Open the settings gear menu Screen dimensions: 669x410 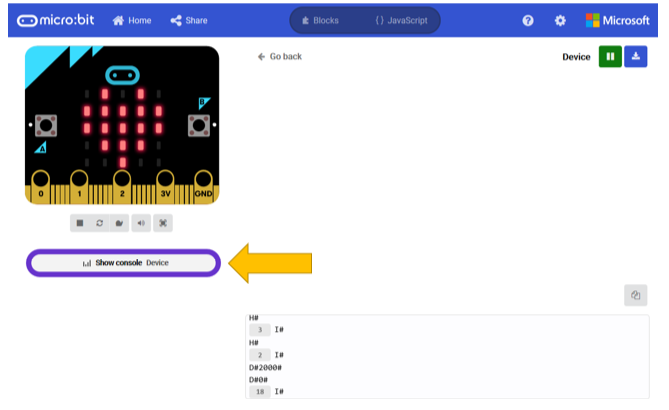560,20
